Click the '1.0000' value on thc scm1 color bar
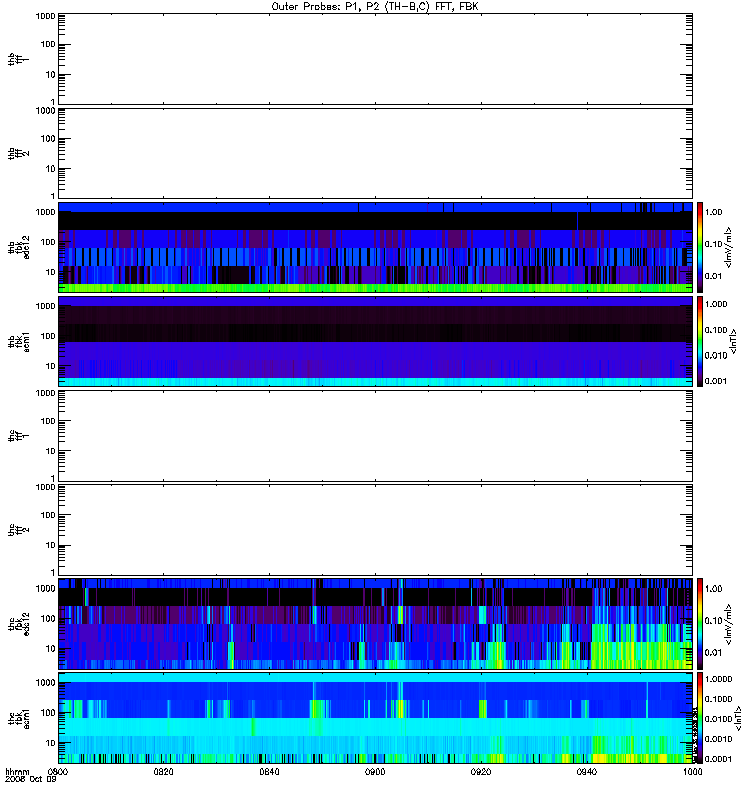The image size is (750, 800). pos(718,679)
